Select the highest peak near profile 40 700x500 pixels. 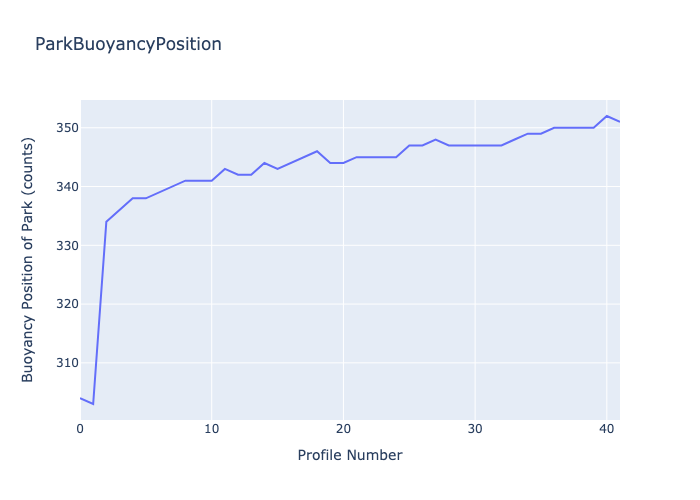coord(606,116)
